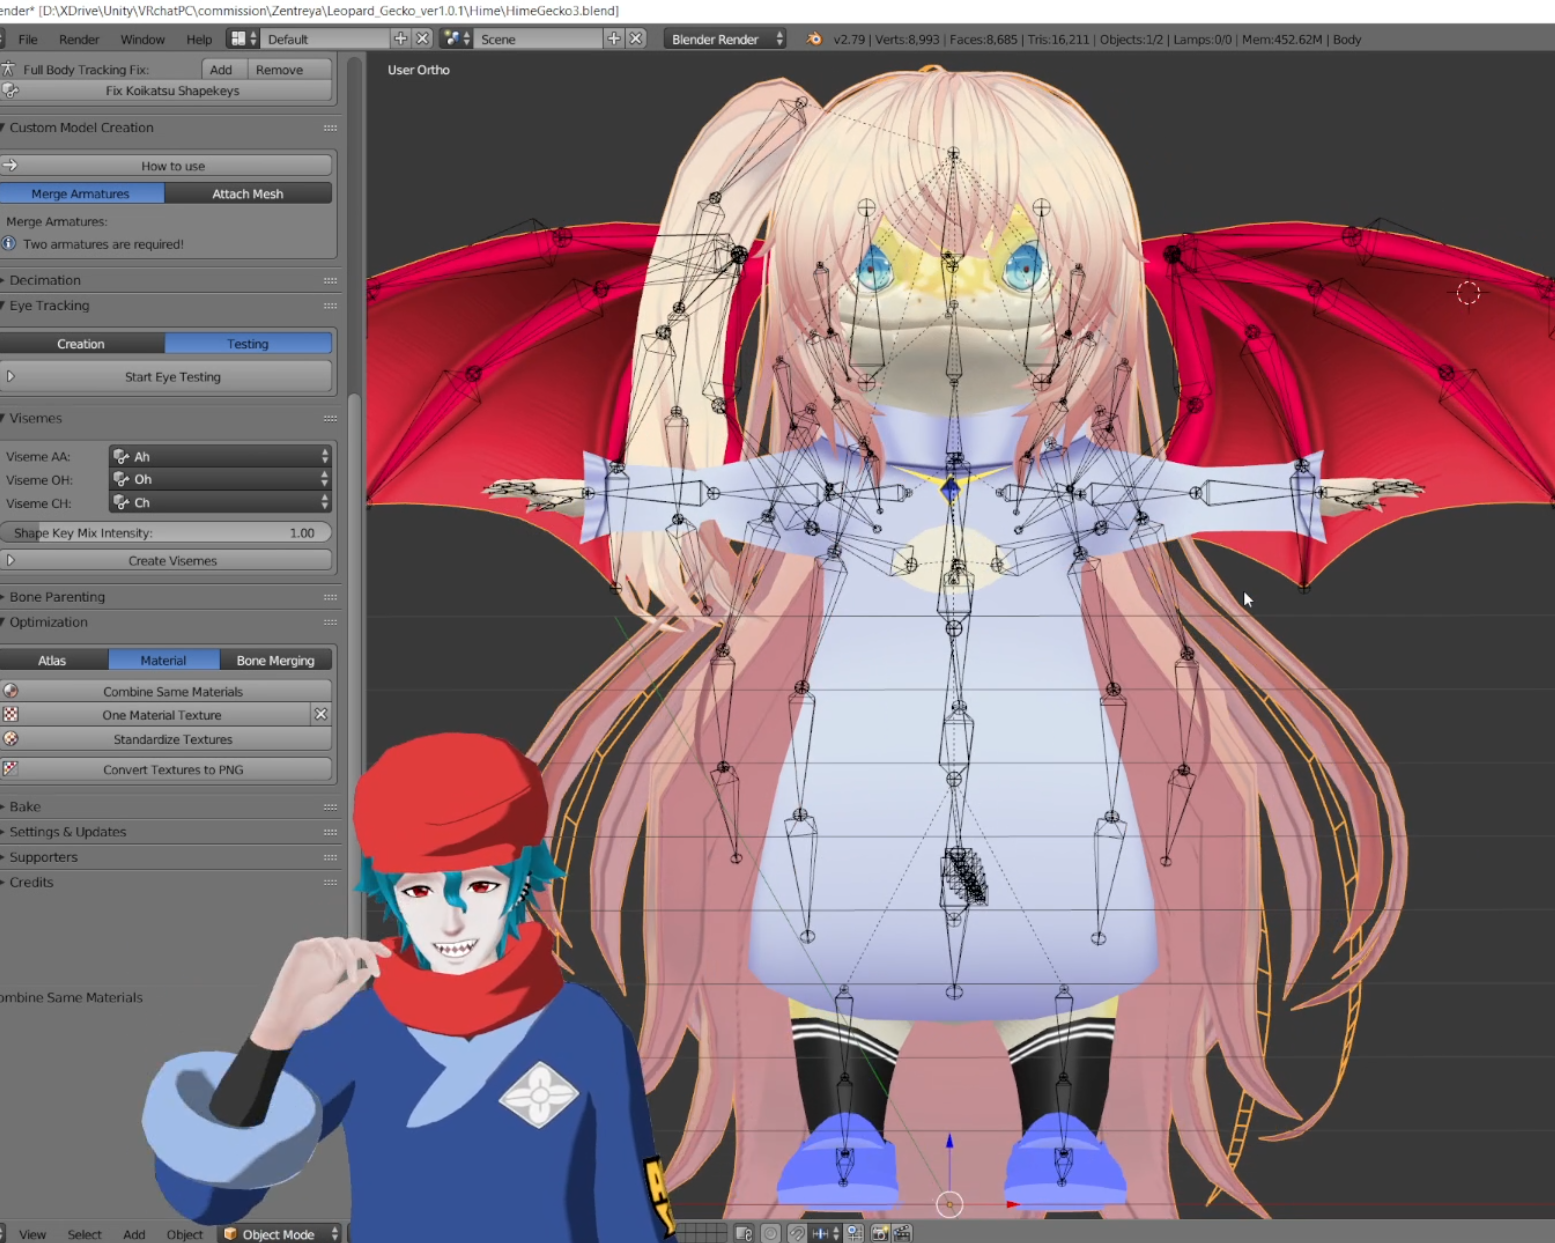Add new screen layout with plus icon

click(401, 39)
